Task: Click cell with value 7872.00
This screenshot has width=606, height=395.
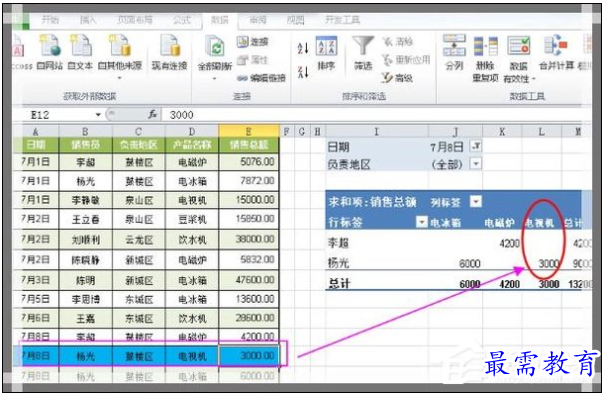Action: point(249,180)
